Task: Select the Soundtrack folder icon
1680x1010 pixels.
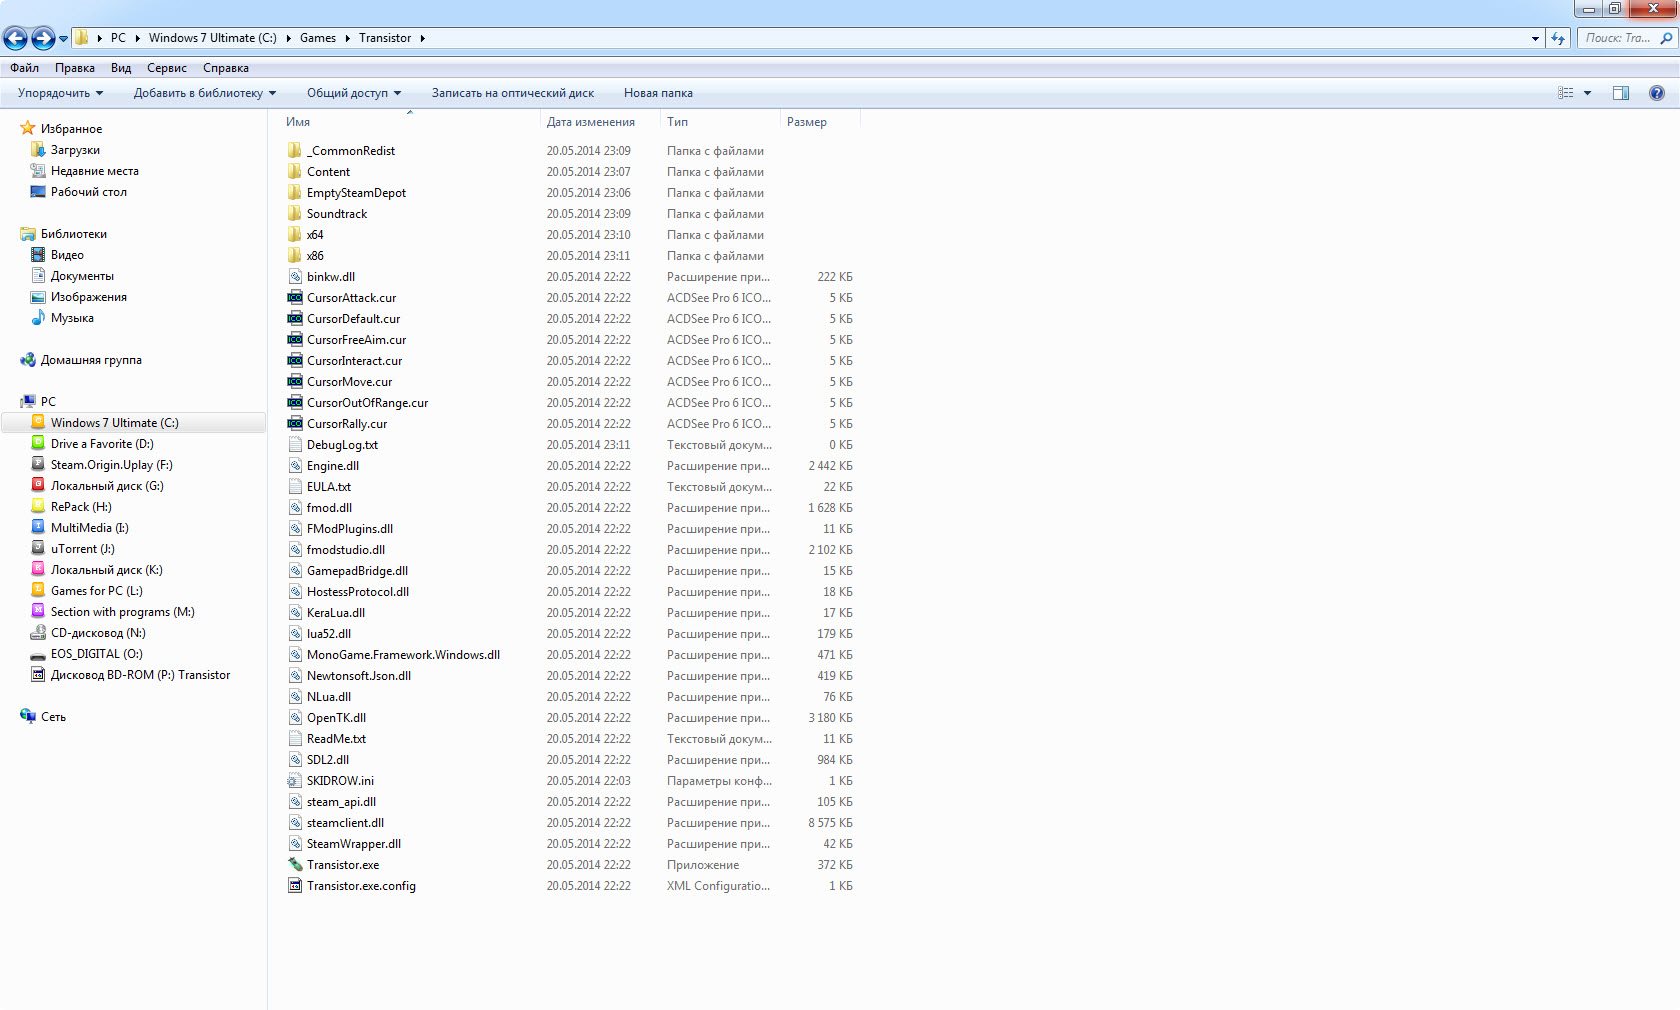Action: click(295, 214)
